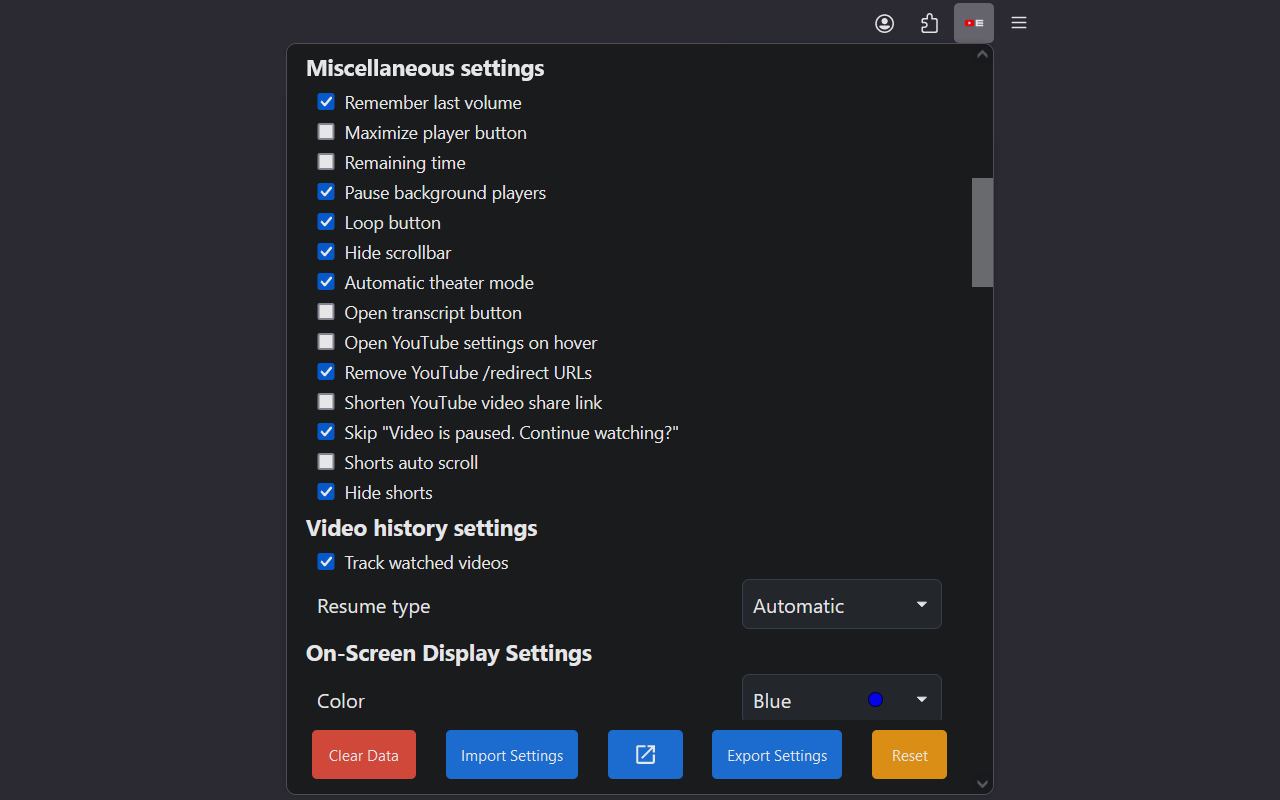The width and height of the screenshot is (1280, 800).
Task: Expand the Color dropdown
Action: [841, 700]
